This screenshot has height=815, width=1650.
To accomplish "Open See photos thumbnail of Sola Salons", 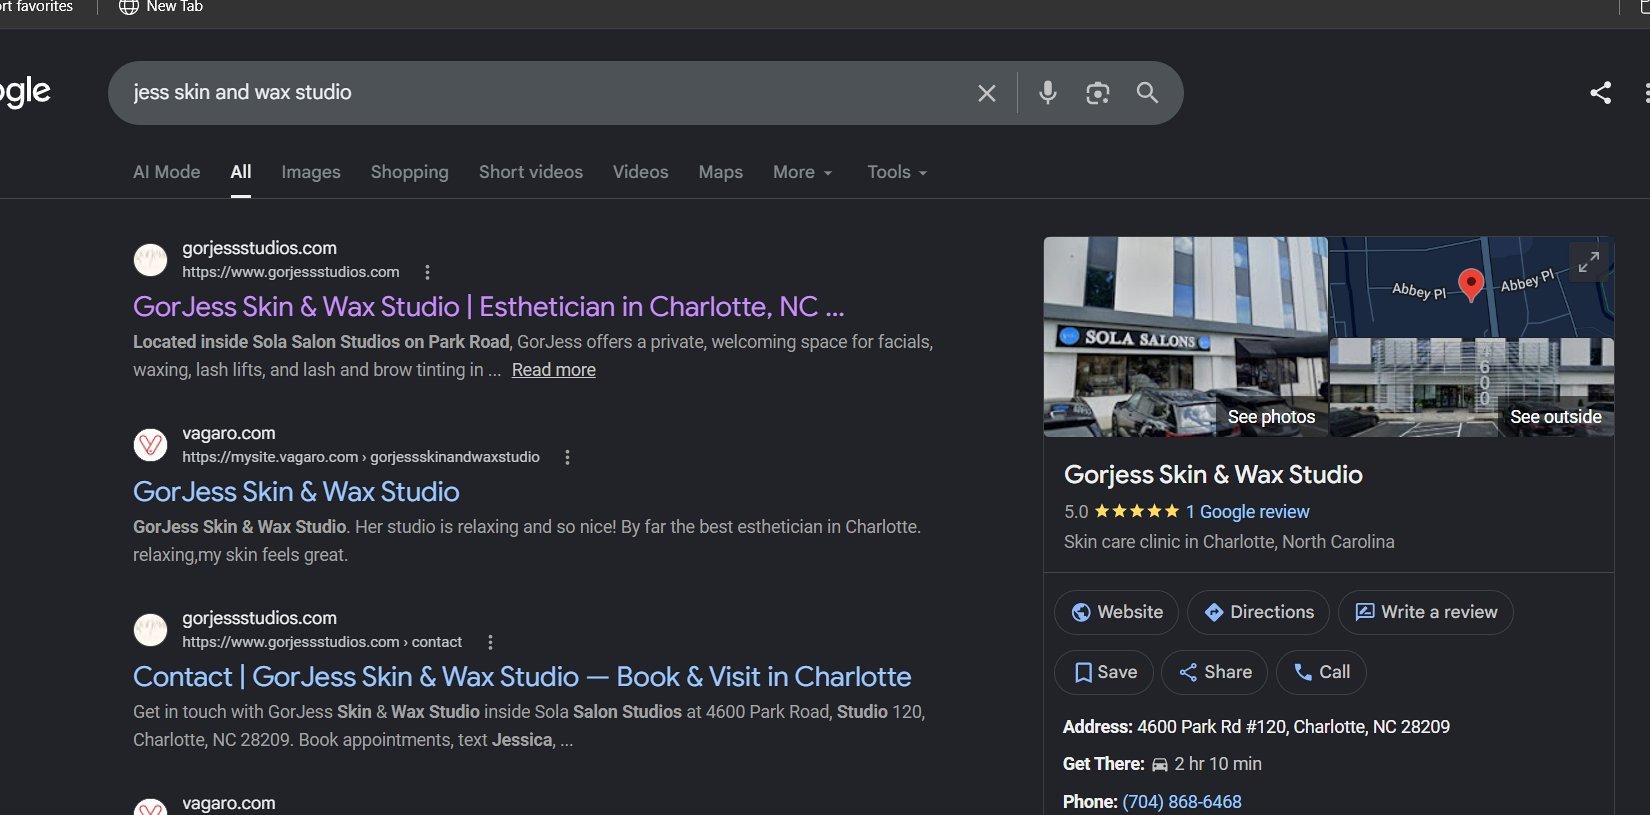I will (x=1186, y=337).
